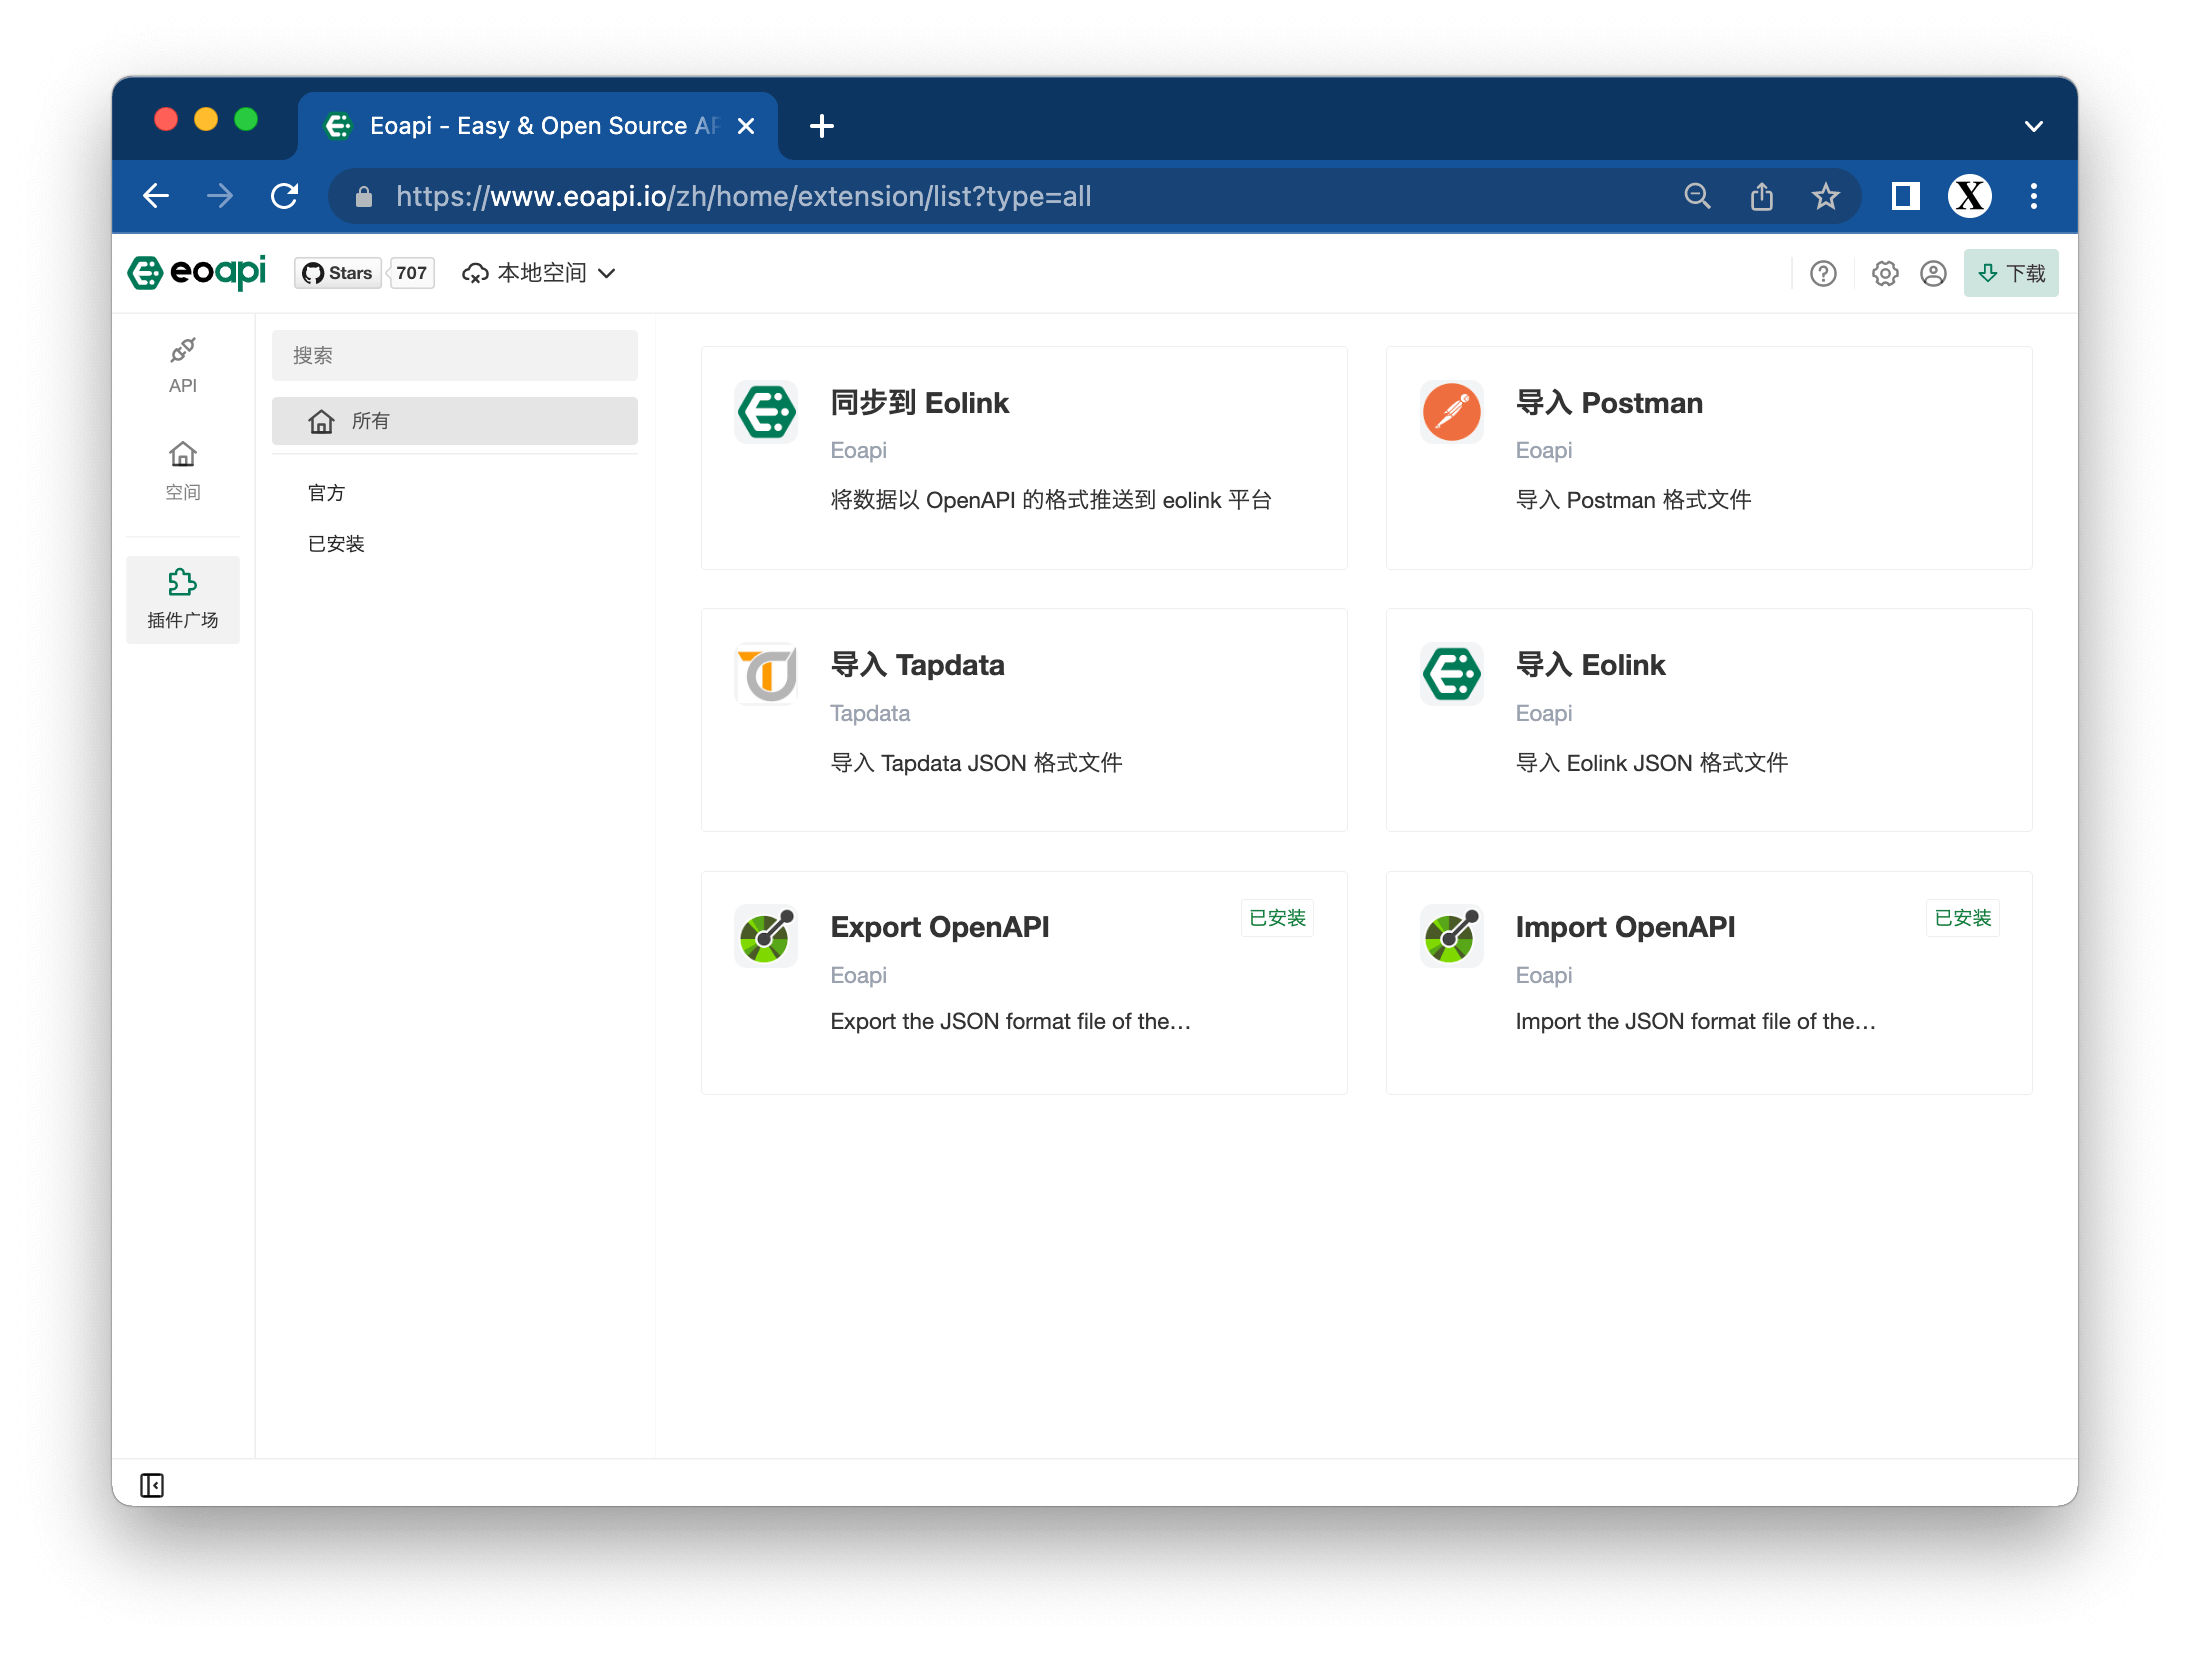This screenshot has width=2190, height=1654.
Task: Filter extensions by 官方
Action: point(326,492)
